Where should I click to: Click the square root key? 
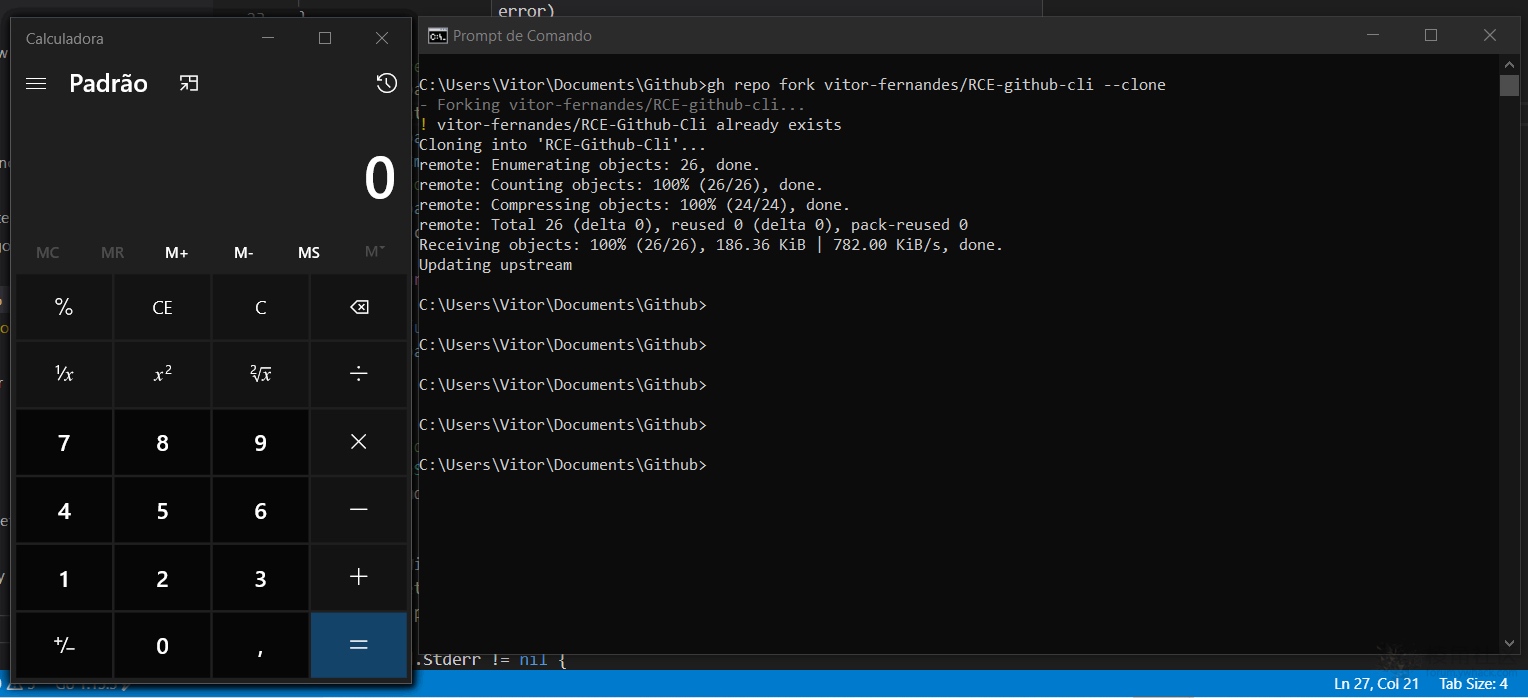point(260,374)
